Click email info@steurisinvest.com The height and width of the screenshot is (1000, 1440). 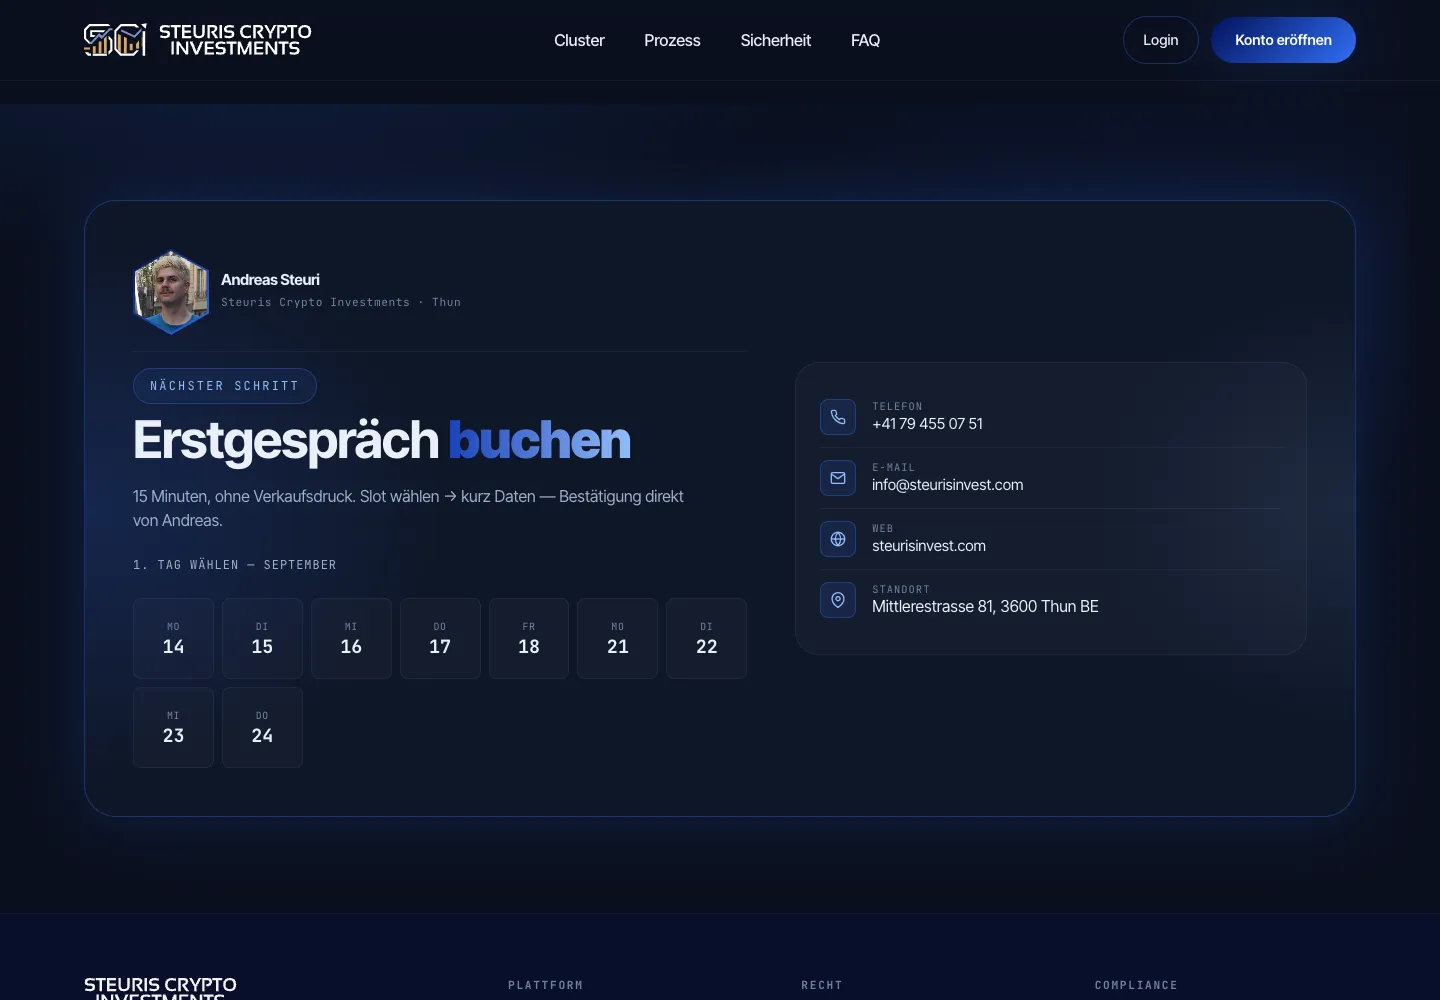tap(947, 485)
